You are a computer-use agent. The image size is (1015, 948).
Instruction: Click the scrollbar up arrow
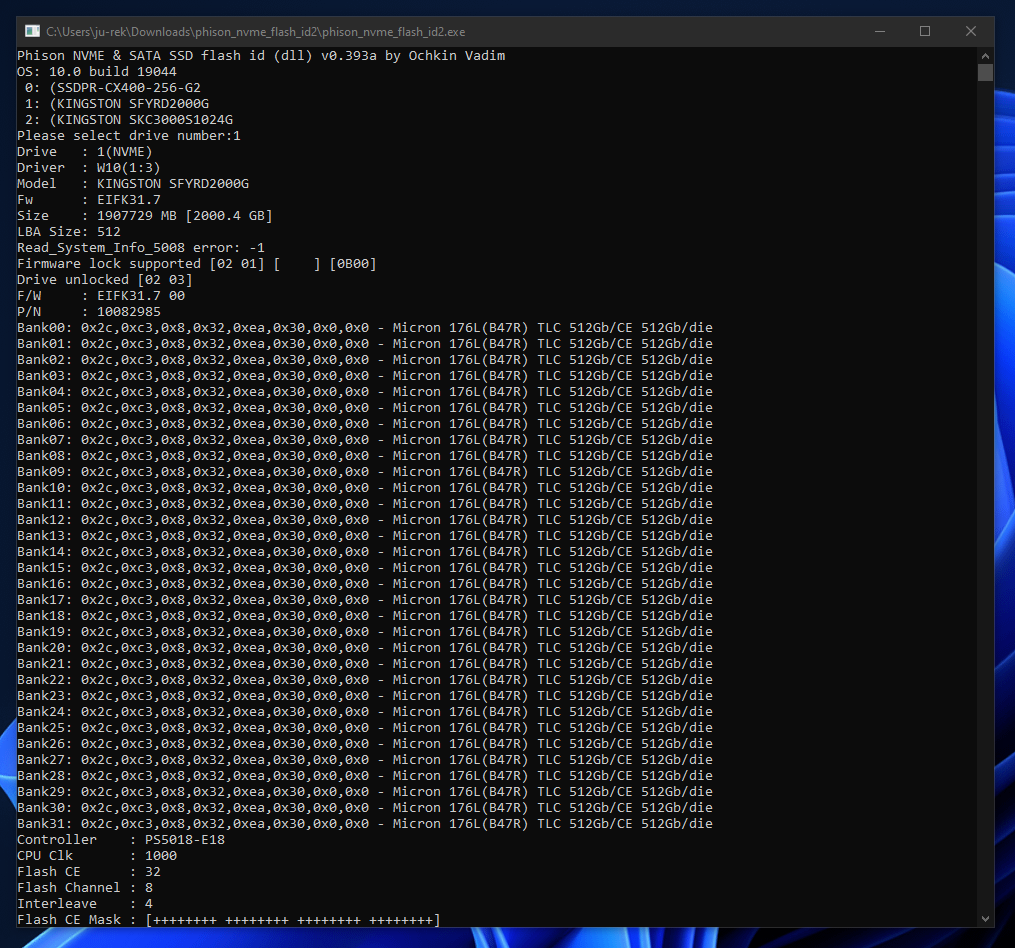tap(985, 56)
